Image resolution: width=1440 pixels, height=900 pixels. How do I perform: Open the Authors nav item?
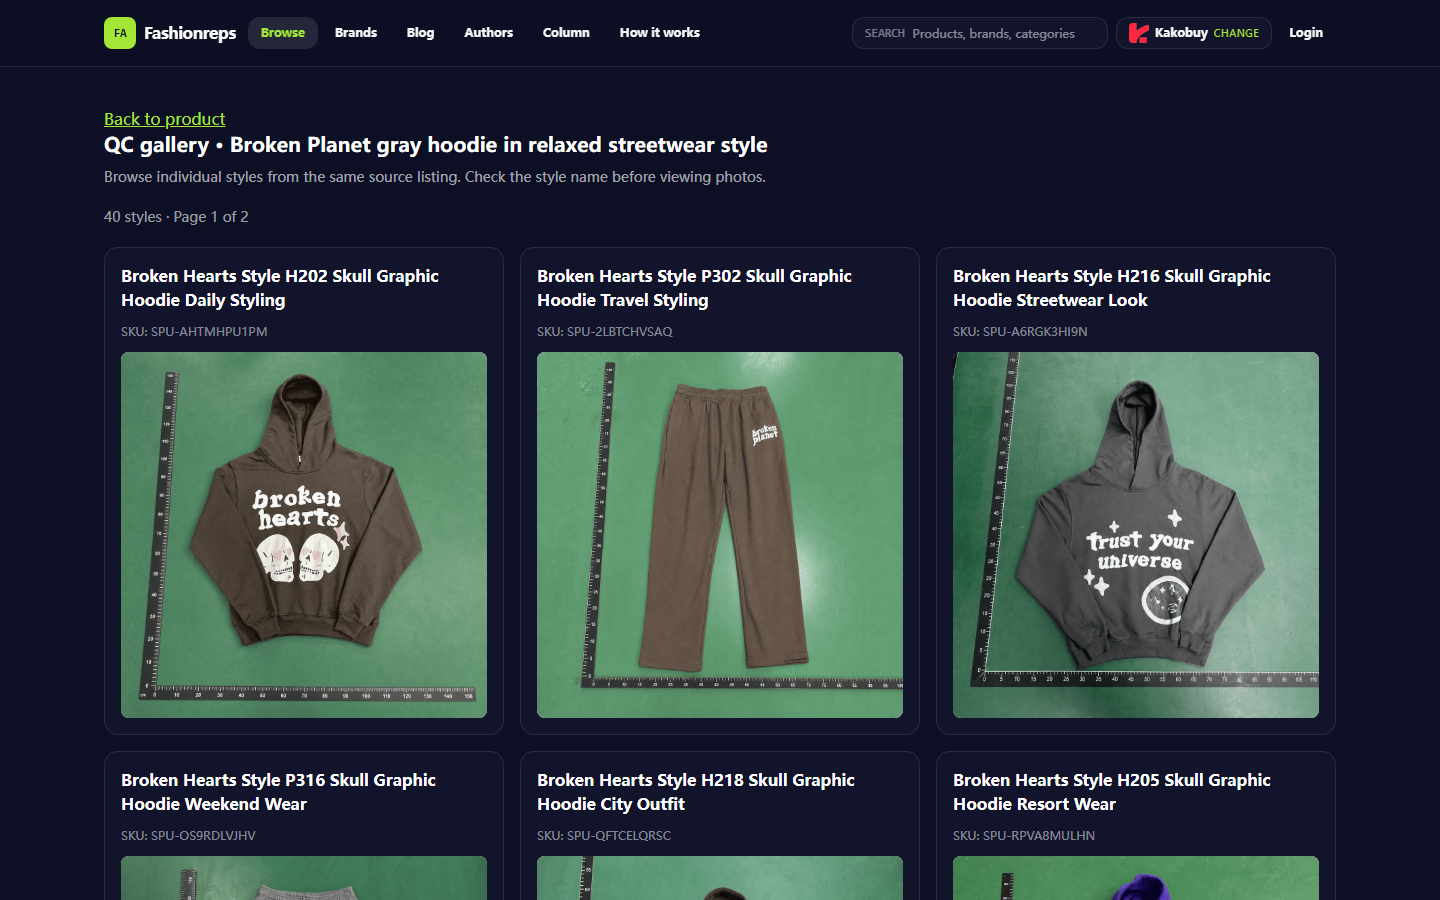[x=488, y=33]
